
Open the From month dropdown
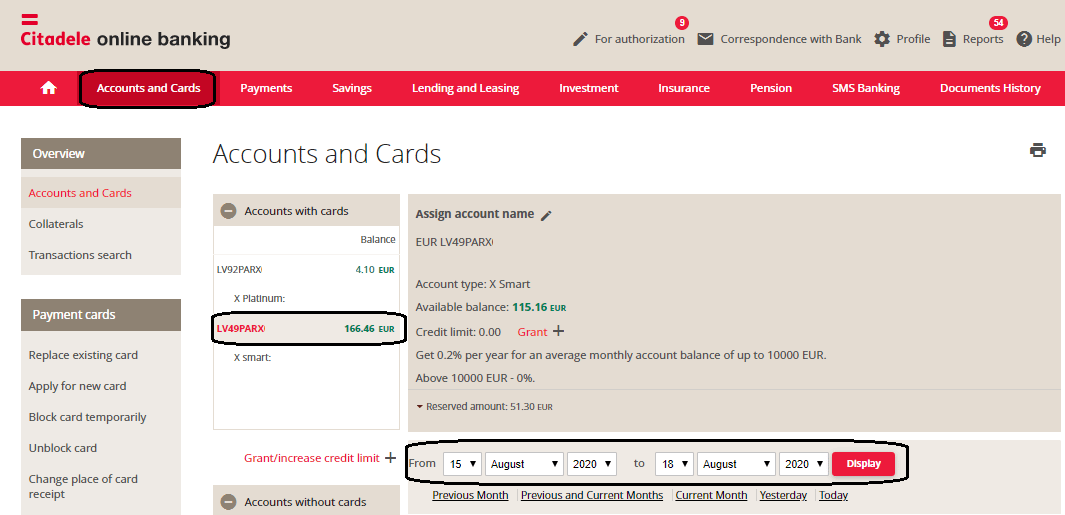[x=524, y=464]
